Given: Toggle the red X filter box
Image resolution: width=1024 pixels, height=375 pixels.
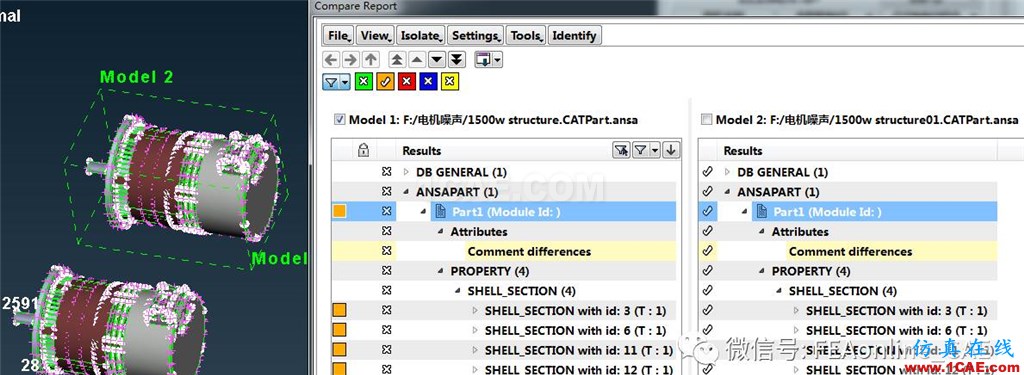Looking at the screenshot, I should pos(407,82).
